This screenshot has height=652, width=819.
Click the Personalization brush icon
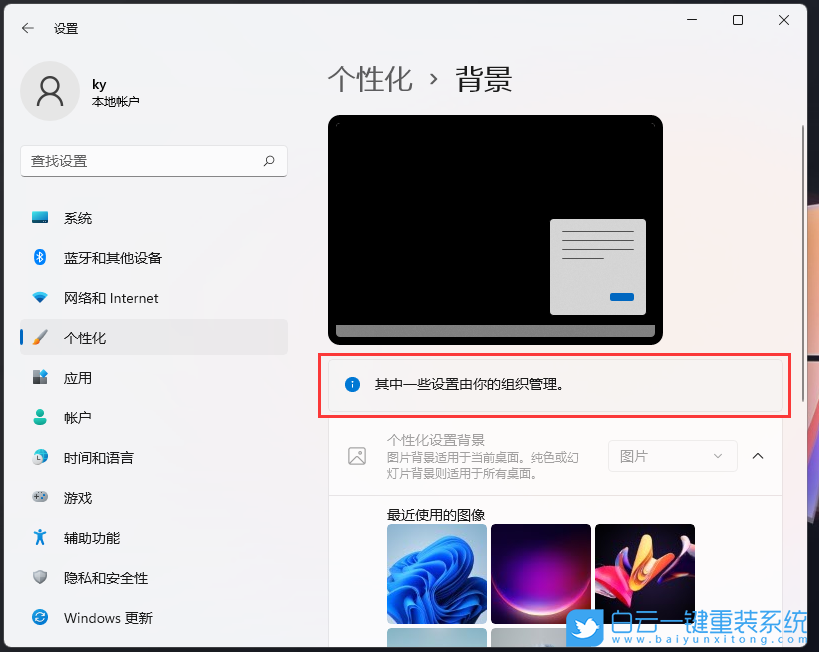tap(40, 337)
